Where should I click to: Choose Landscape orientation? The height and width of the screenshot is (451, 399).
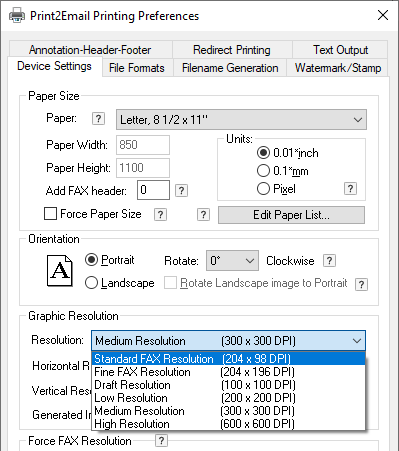click(91, 283)
